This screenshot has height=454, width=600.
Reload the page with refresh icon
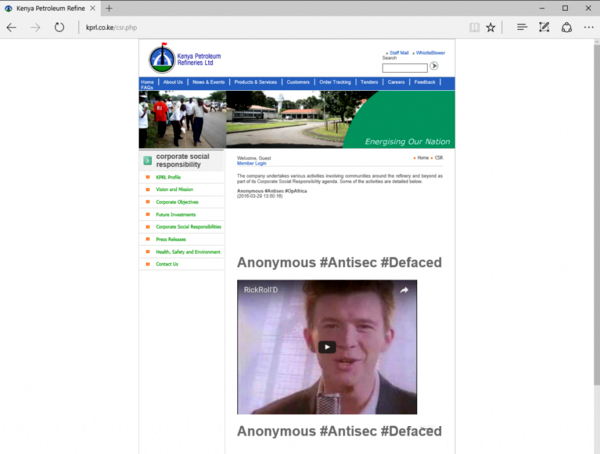(x=59, y=28)
